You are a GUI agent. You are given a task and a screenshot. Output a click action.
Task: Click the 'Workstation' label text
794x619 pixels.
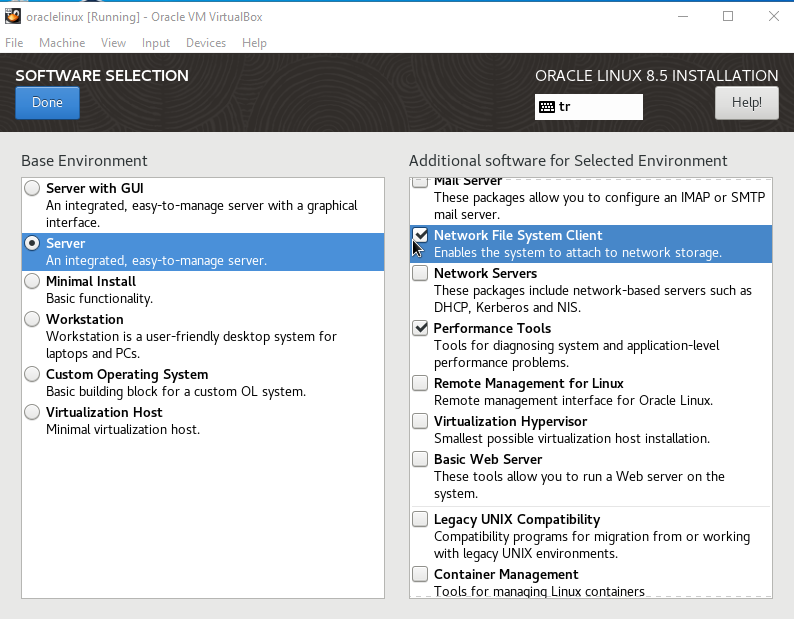pyautogui.click(x=85, y=320)
